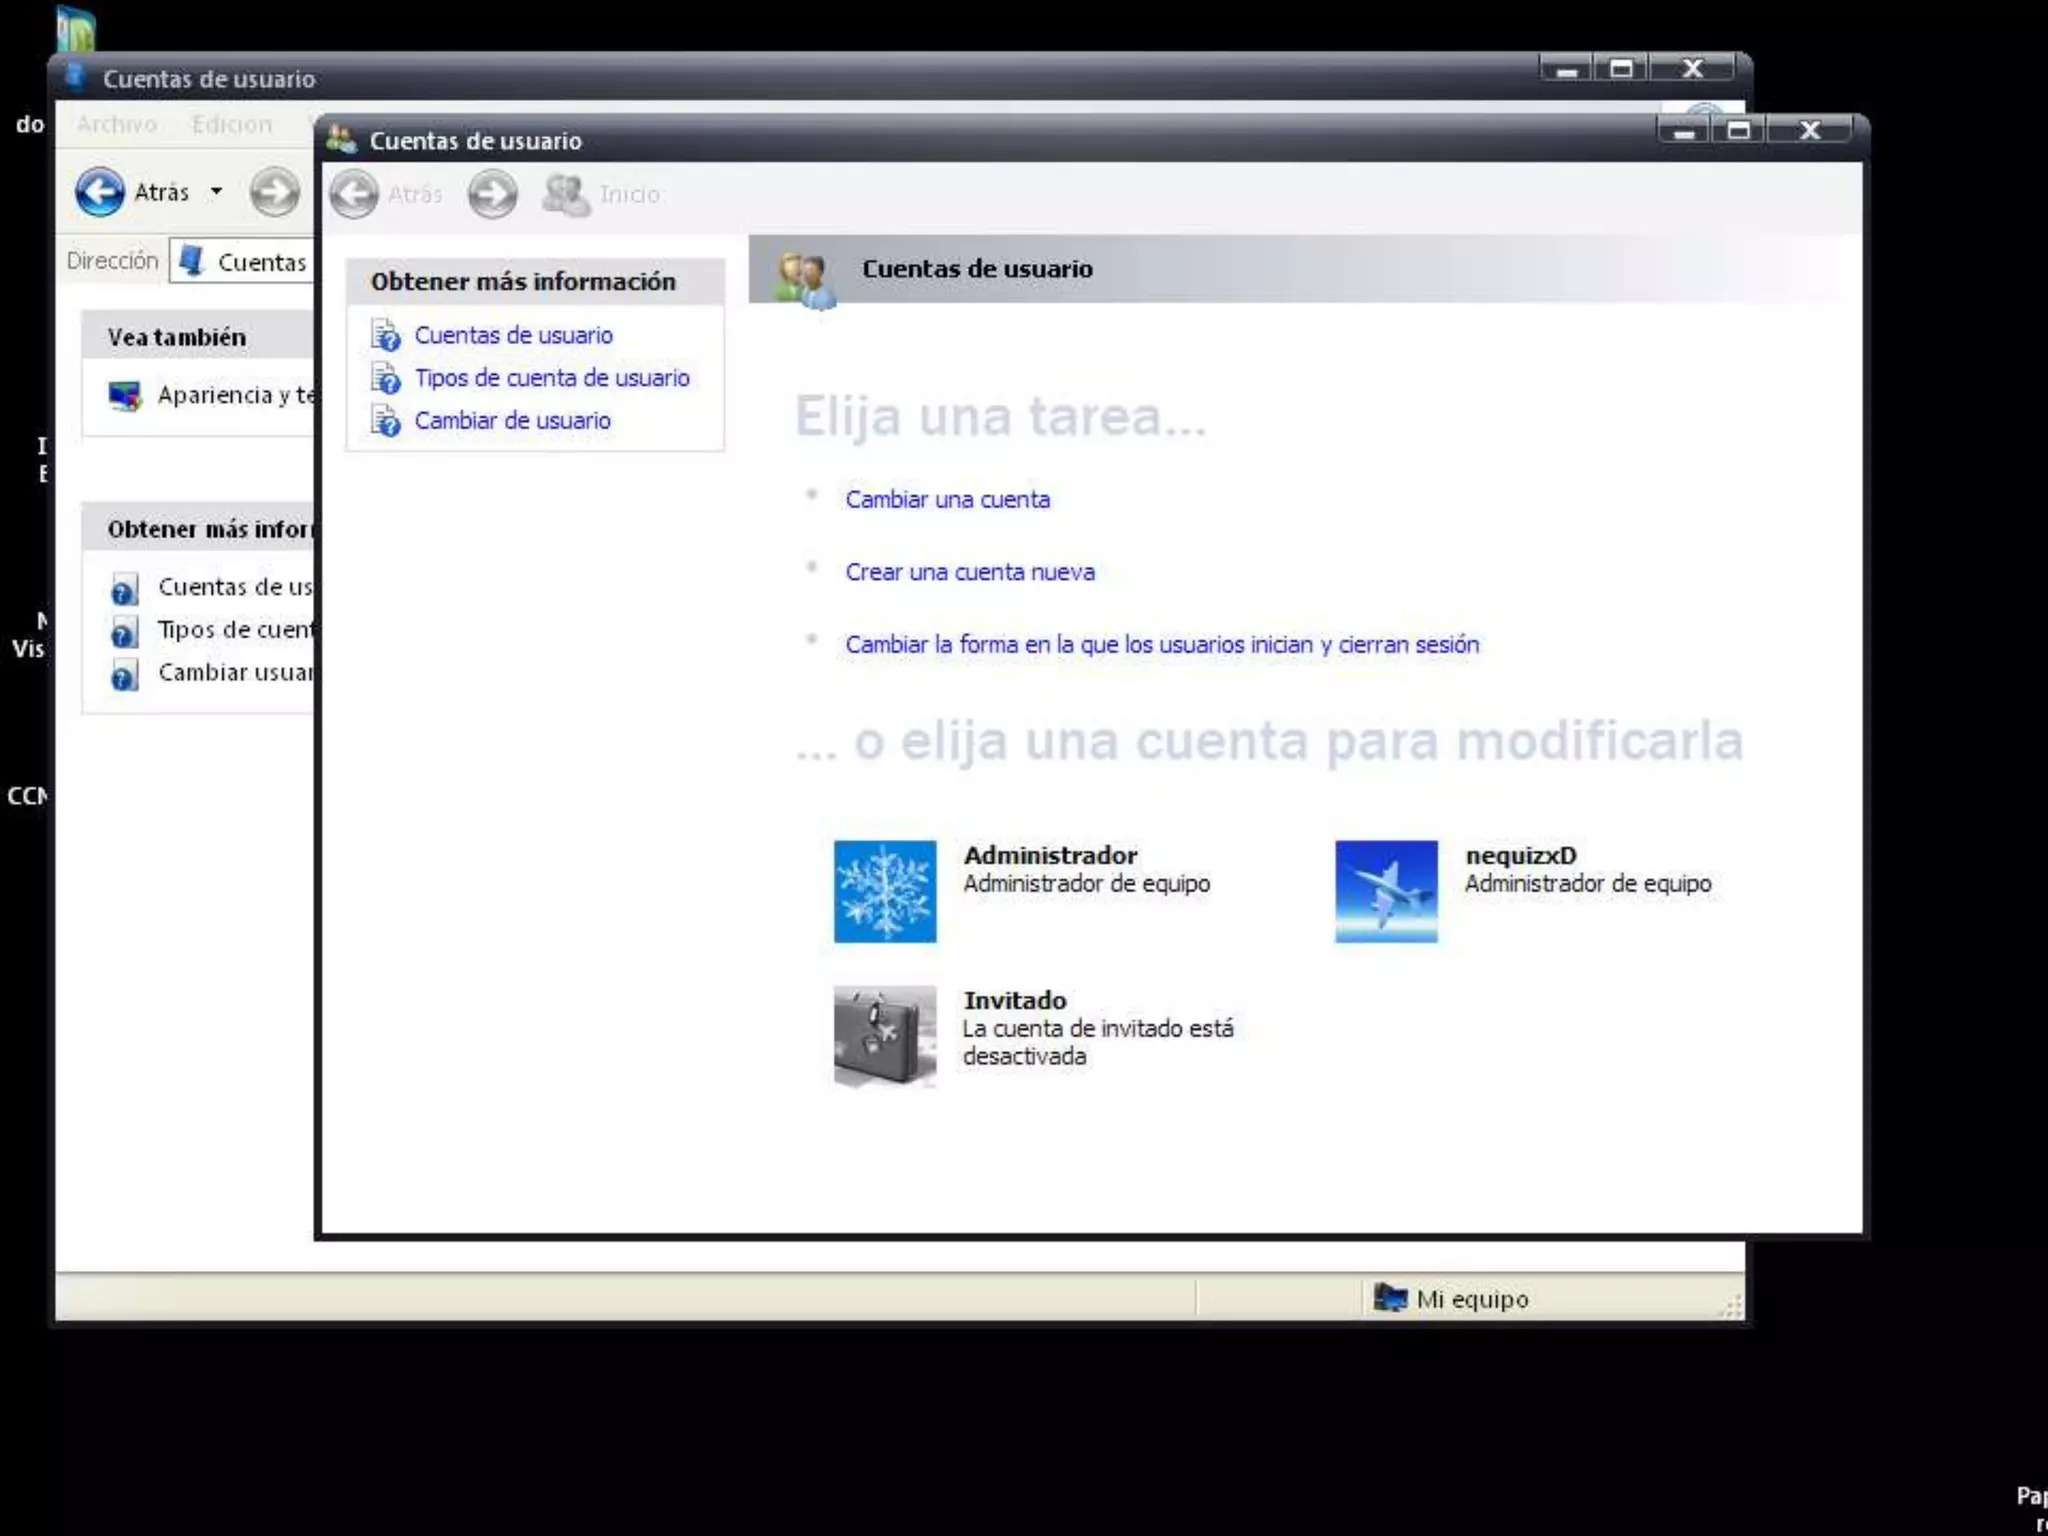Screen dimensions: 2048x1536
Task: Select the nequizxD airplane account picture
Action: coord(1386,891)
